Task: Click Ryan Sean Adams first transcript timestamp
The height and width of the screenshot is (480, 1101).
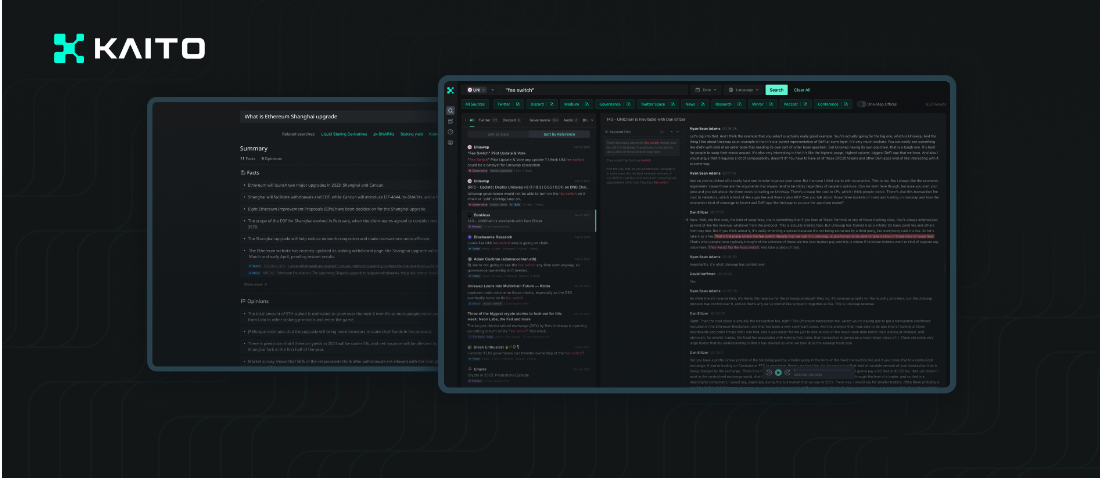Action: [x=729, y=128]
